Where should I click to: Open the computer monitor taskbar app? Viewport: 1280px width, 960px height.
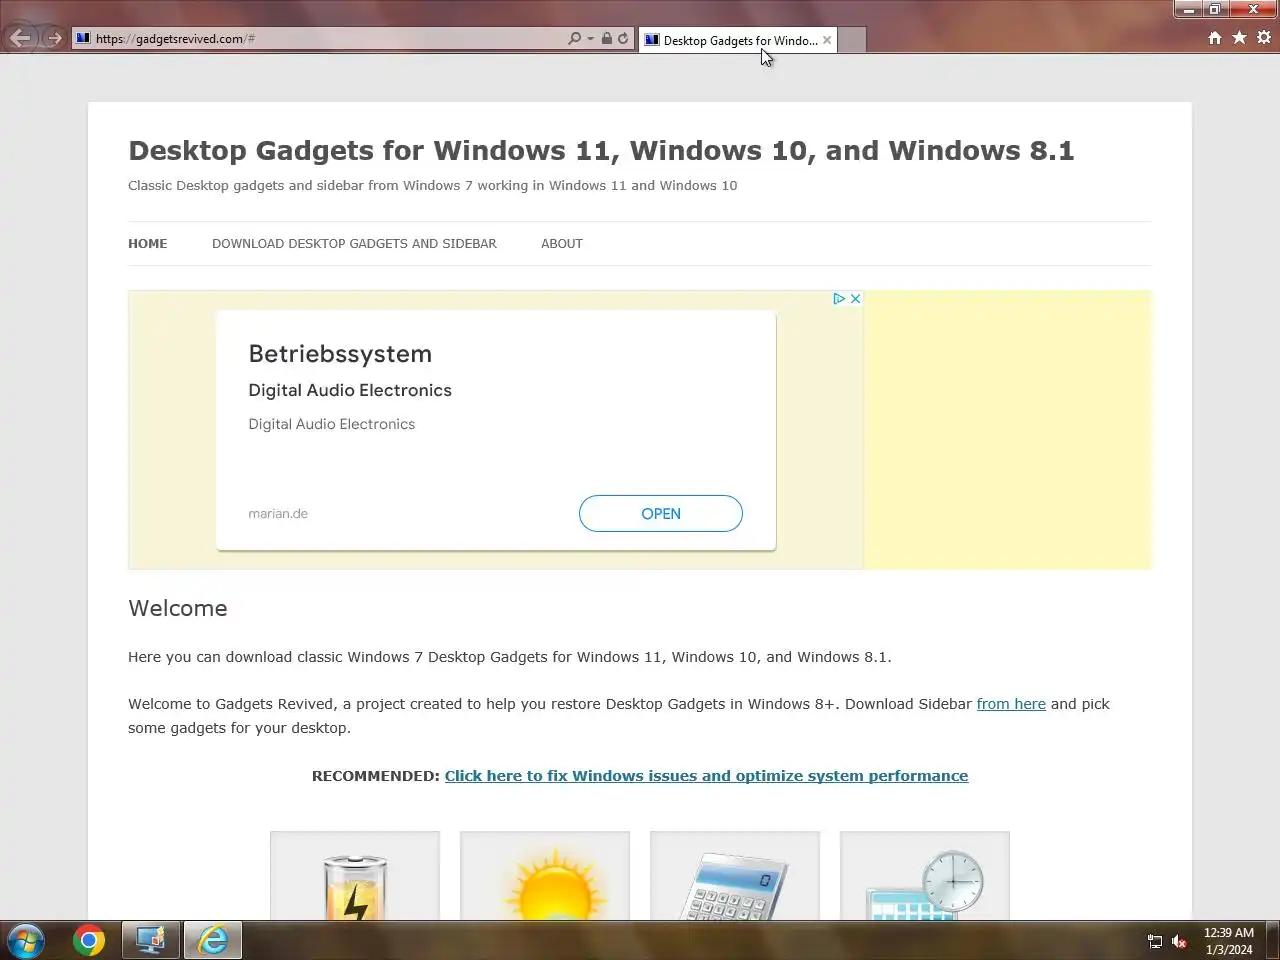coord(151,941)
